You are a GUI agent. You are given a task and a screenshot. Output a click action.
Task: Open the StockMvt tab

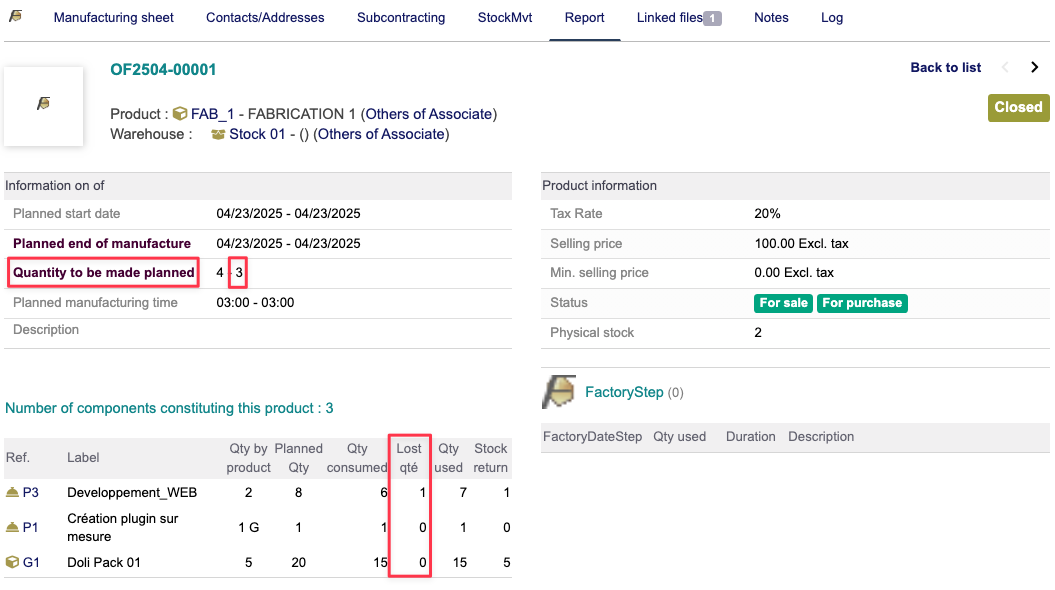point(505,18)
